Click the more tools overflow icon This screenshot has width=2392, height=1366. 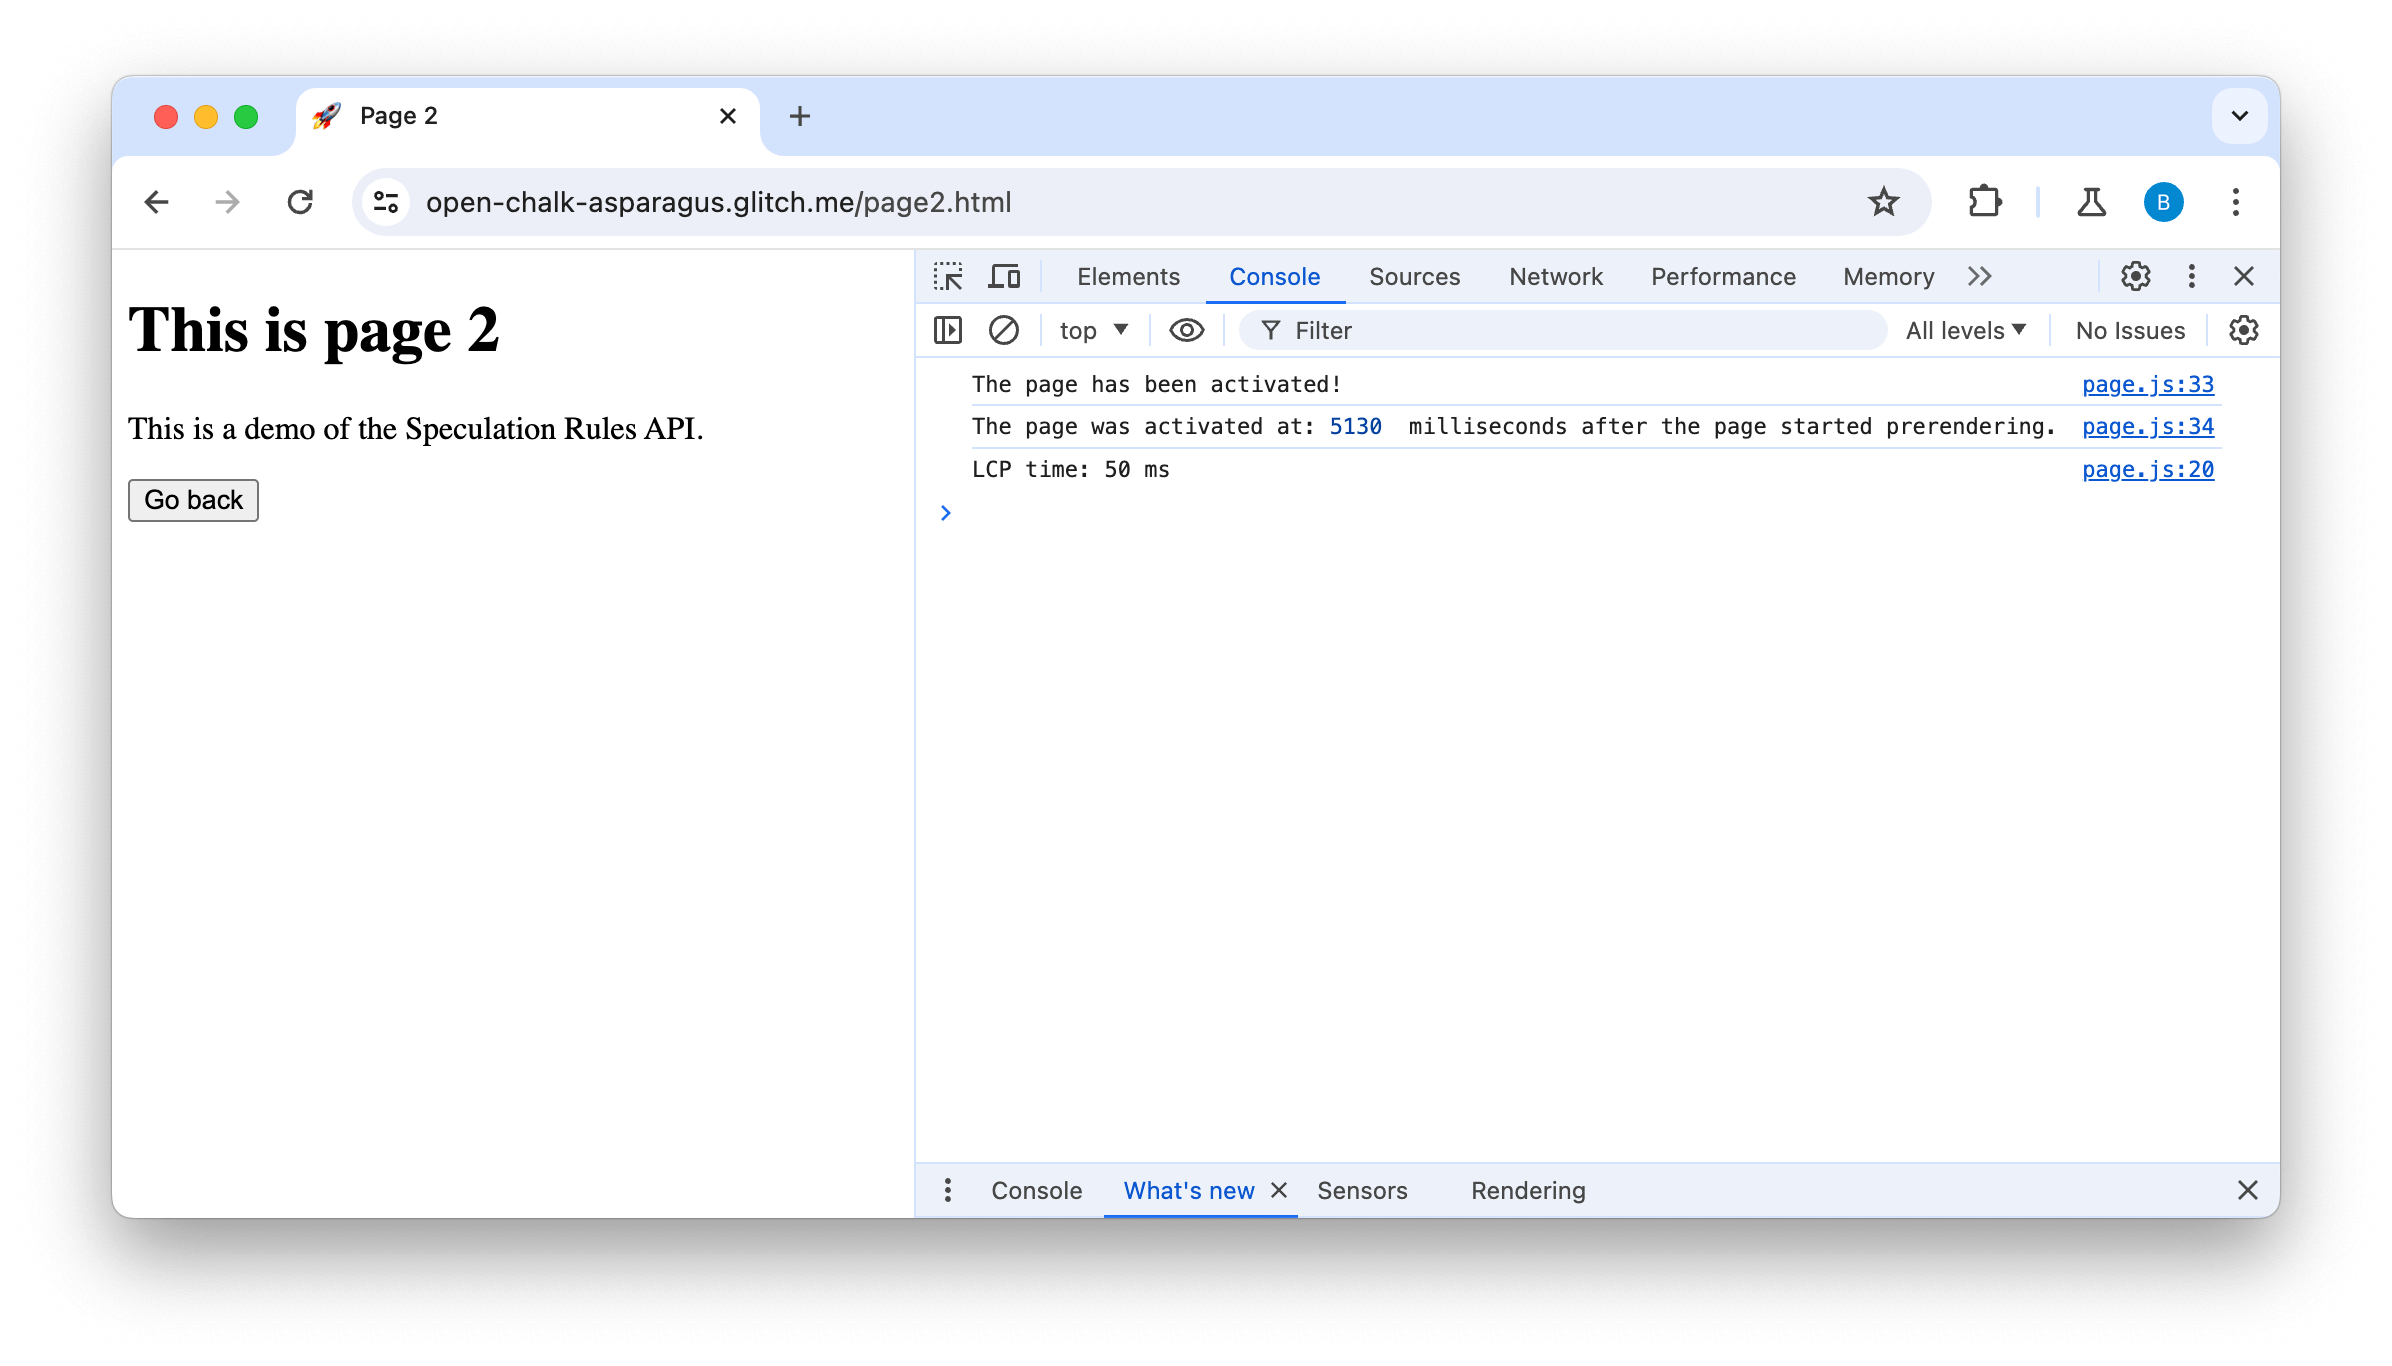click(1978, 276)
